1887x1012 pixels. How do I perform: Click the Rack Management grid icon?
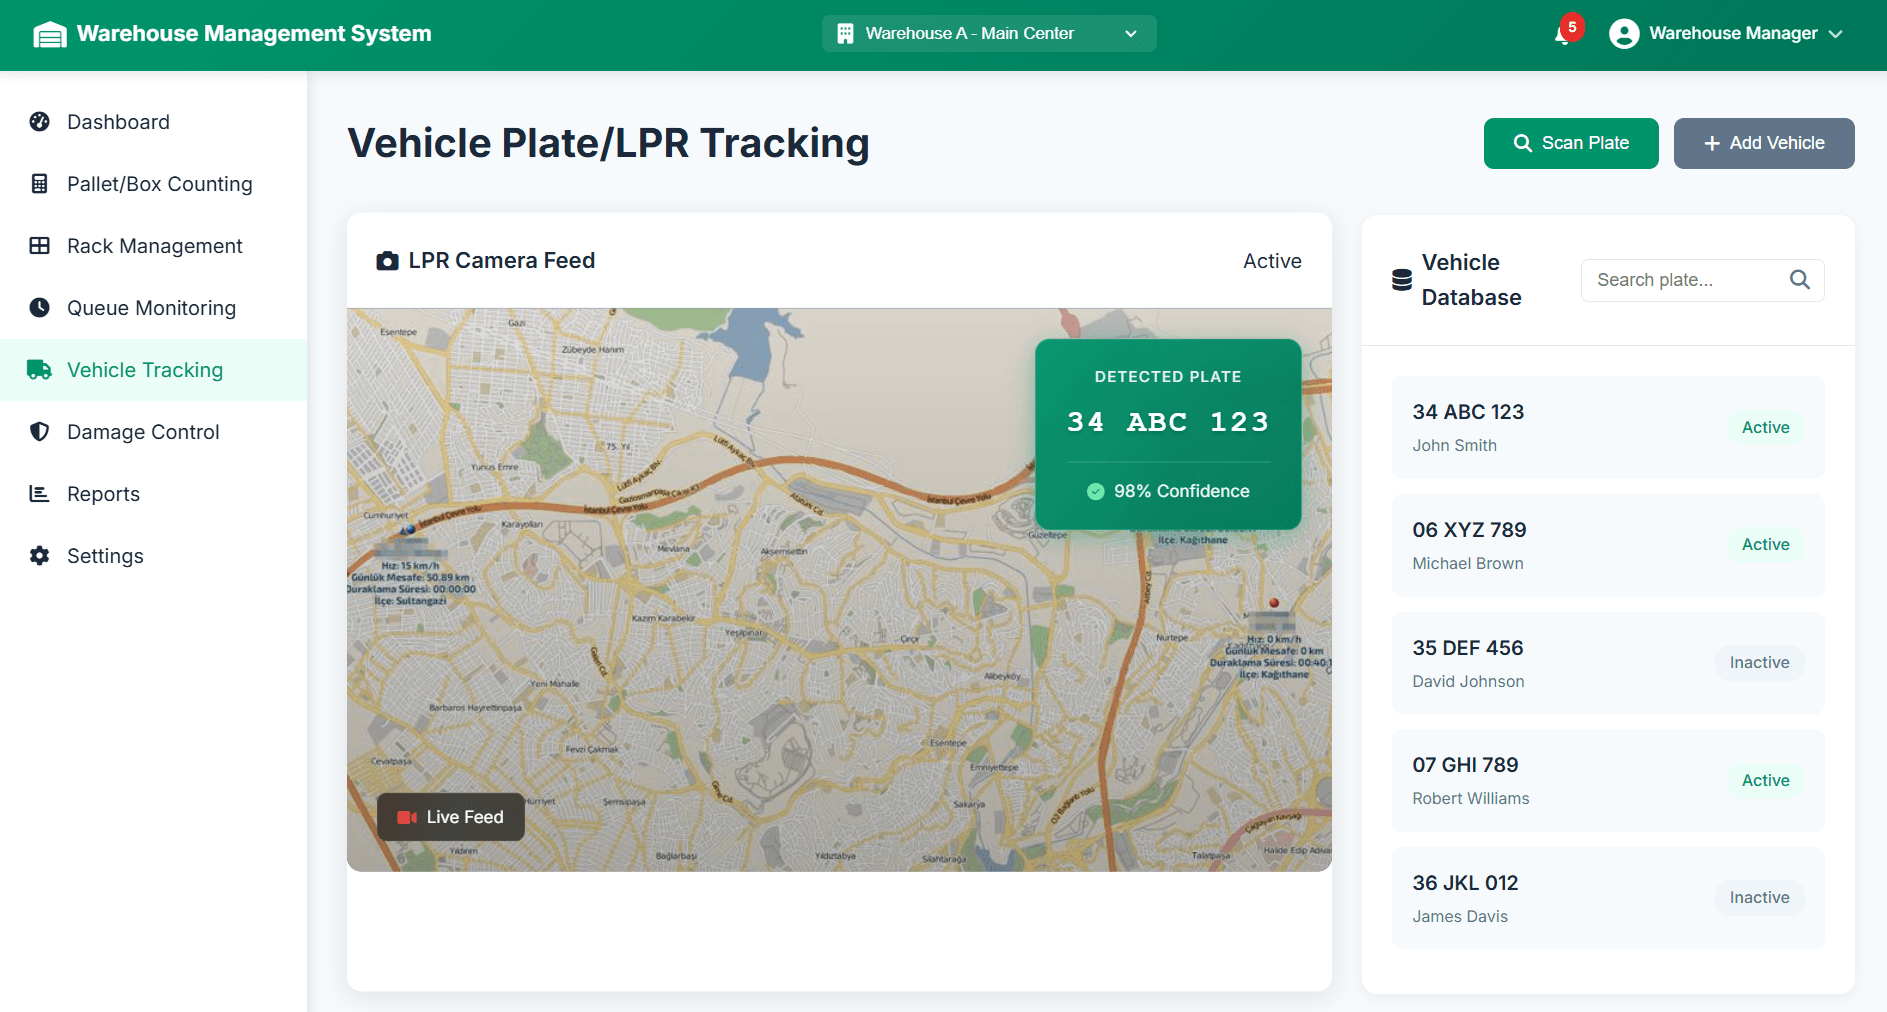(x=40, y=246)
